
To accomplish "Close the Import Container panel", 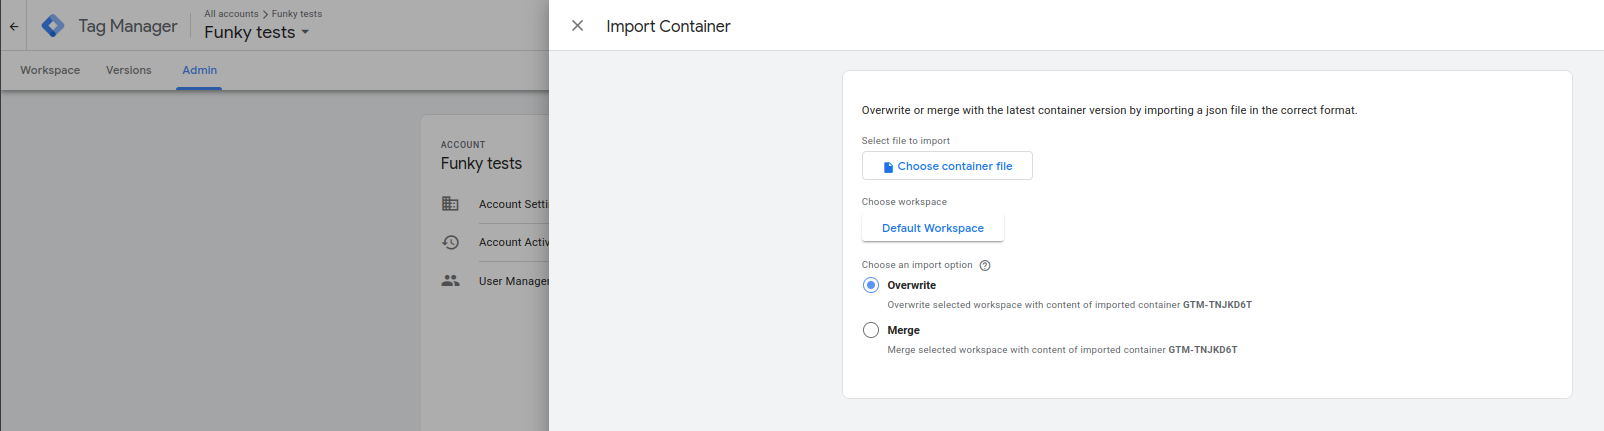I will tap(577, 26).
